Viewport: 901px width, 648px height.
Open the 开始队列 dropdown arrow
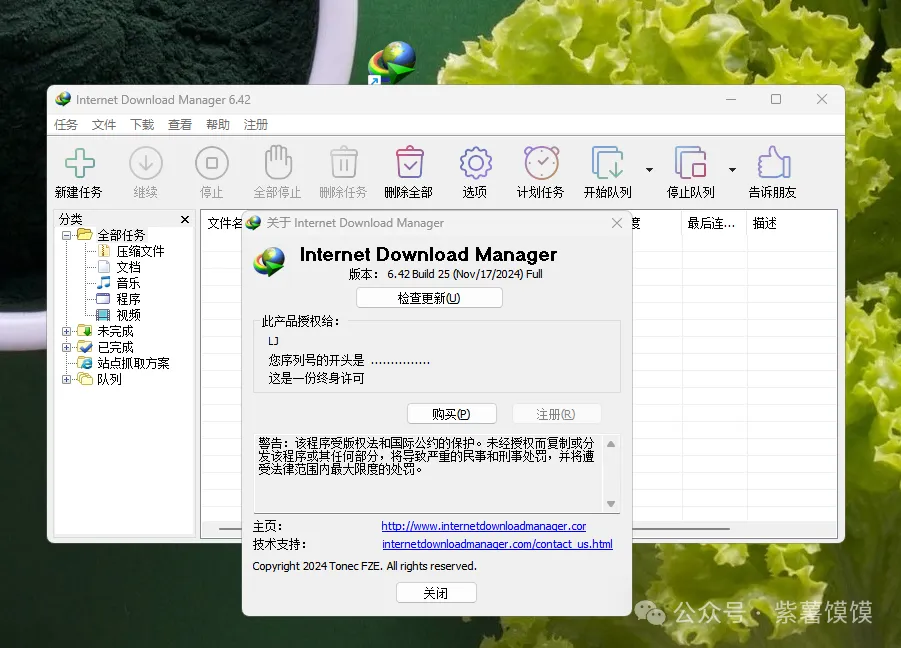point(649,170)
